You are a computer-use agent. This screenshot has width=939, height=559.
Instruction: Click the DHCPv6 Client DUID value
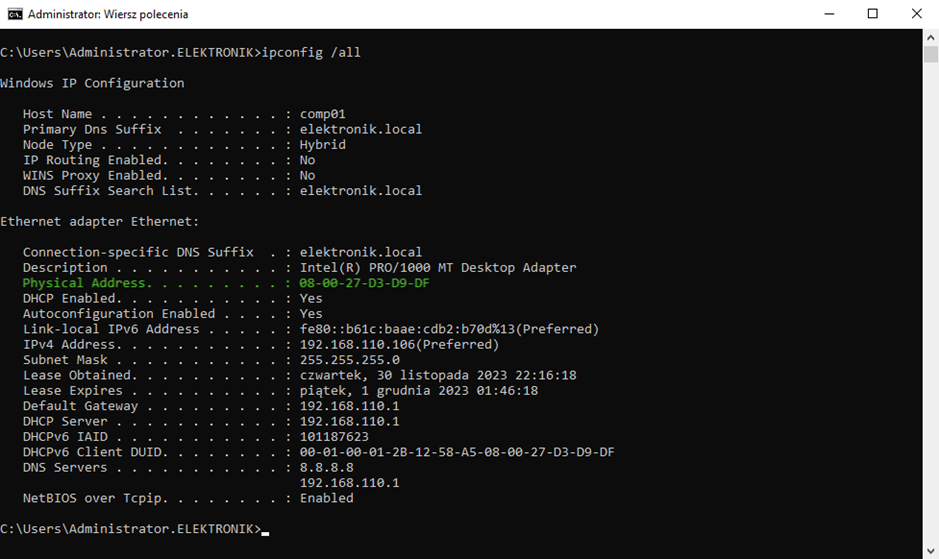[457, 452]
